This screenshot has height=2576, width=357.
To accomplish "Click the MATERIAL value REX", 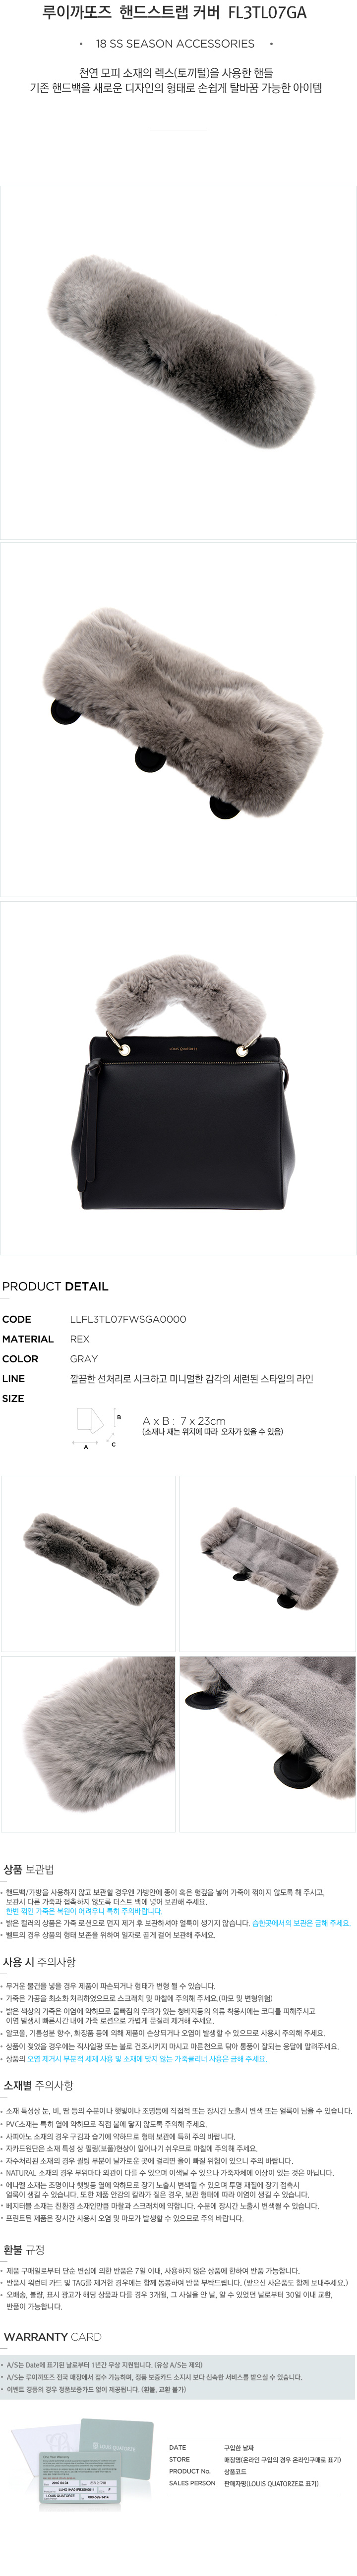I will (80, 1339).
